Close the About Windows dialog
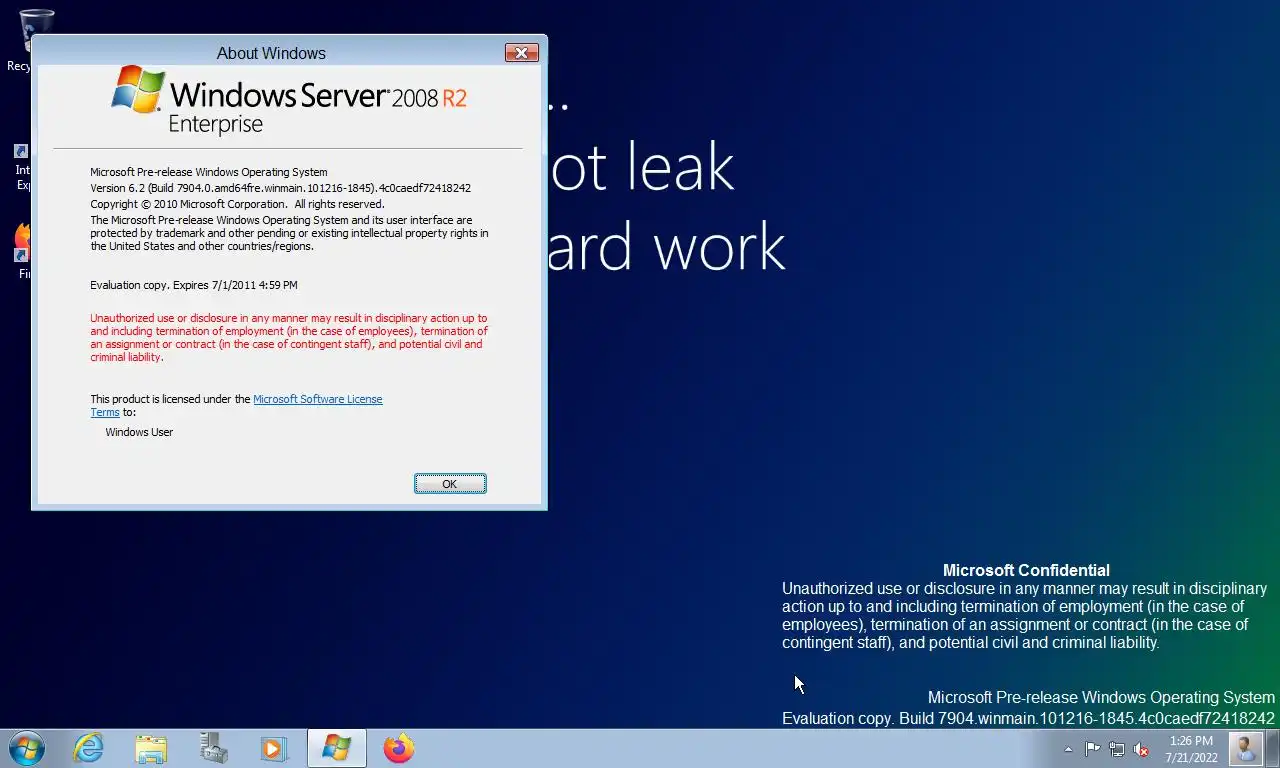Screen dimensions: 1280x768 pos(521,53)
